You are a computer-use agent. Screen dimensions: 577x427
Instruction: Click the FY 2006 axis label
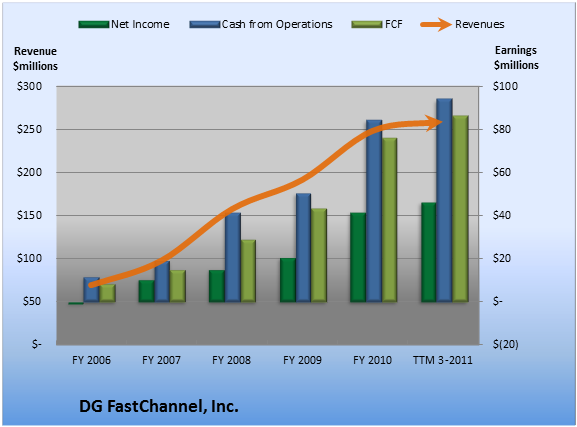click(91, 360)
